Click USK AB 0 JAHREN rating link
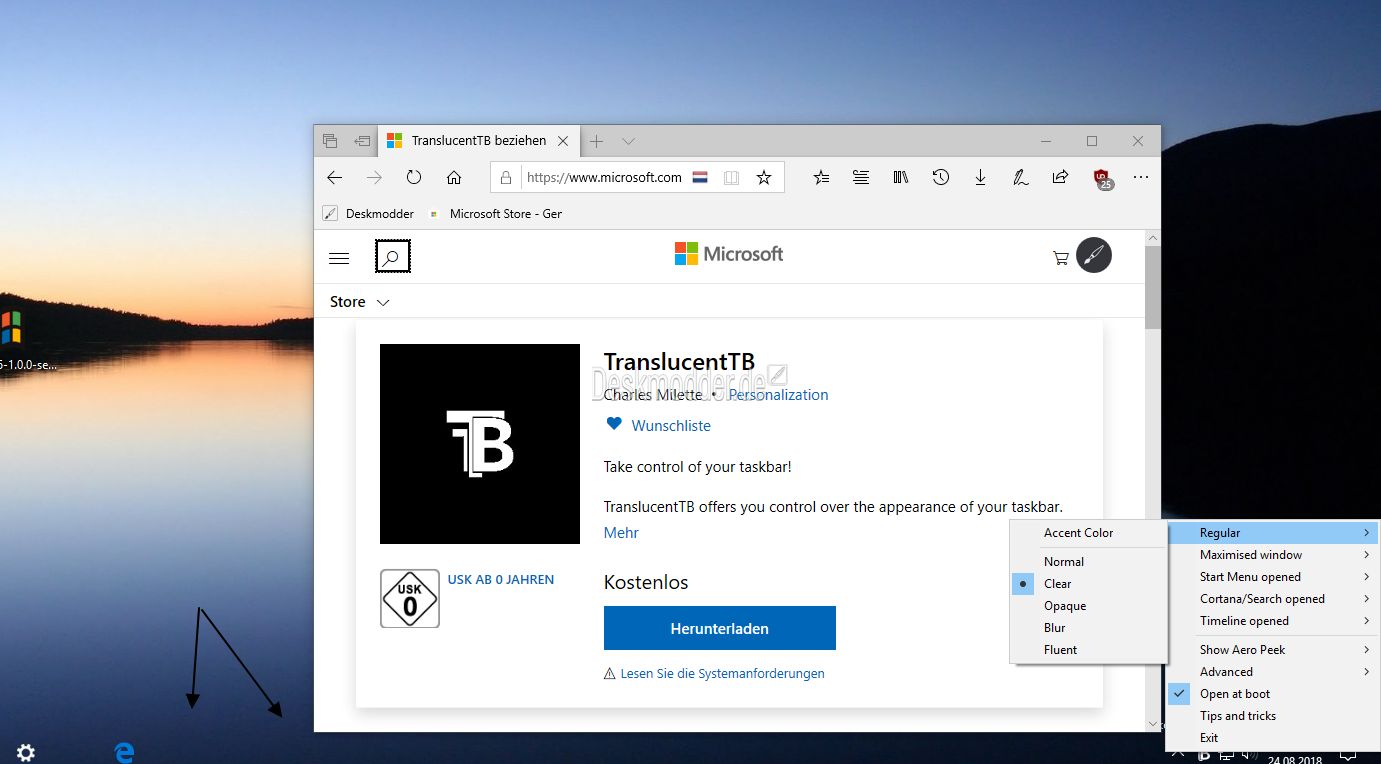The width and height of the screenshot is (1381, 764). (500, 580)
